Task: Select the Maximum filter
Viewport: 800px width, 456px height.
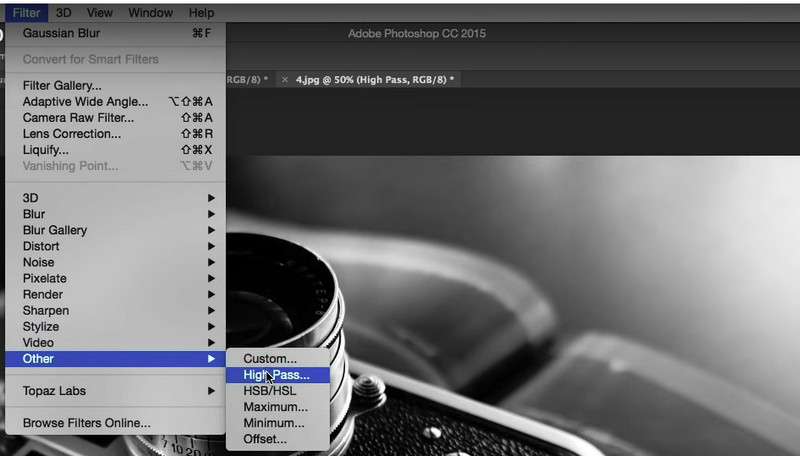Action: pyautogui.click(x=278, y=407)
